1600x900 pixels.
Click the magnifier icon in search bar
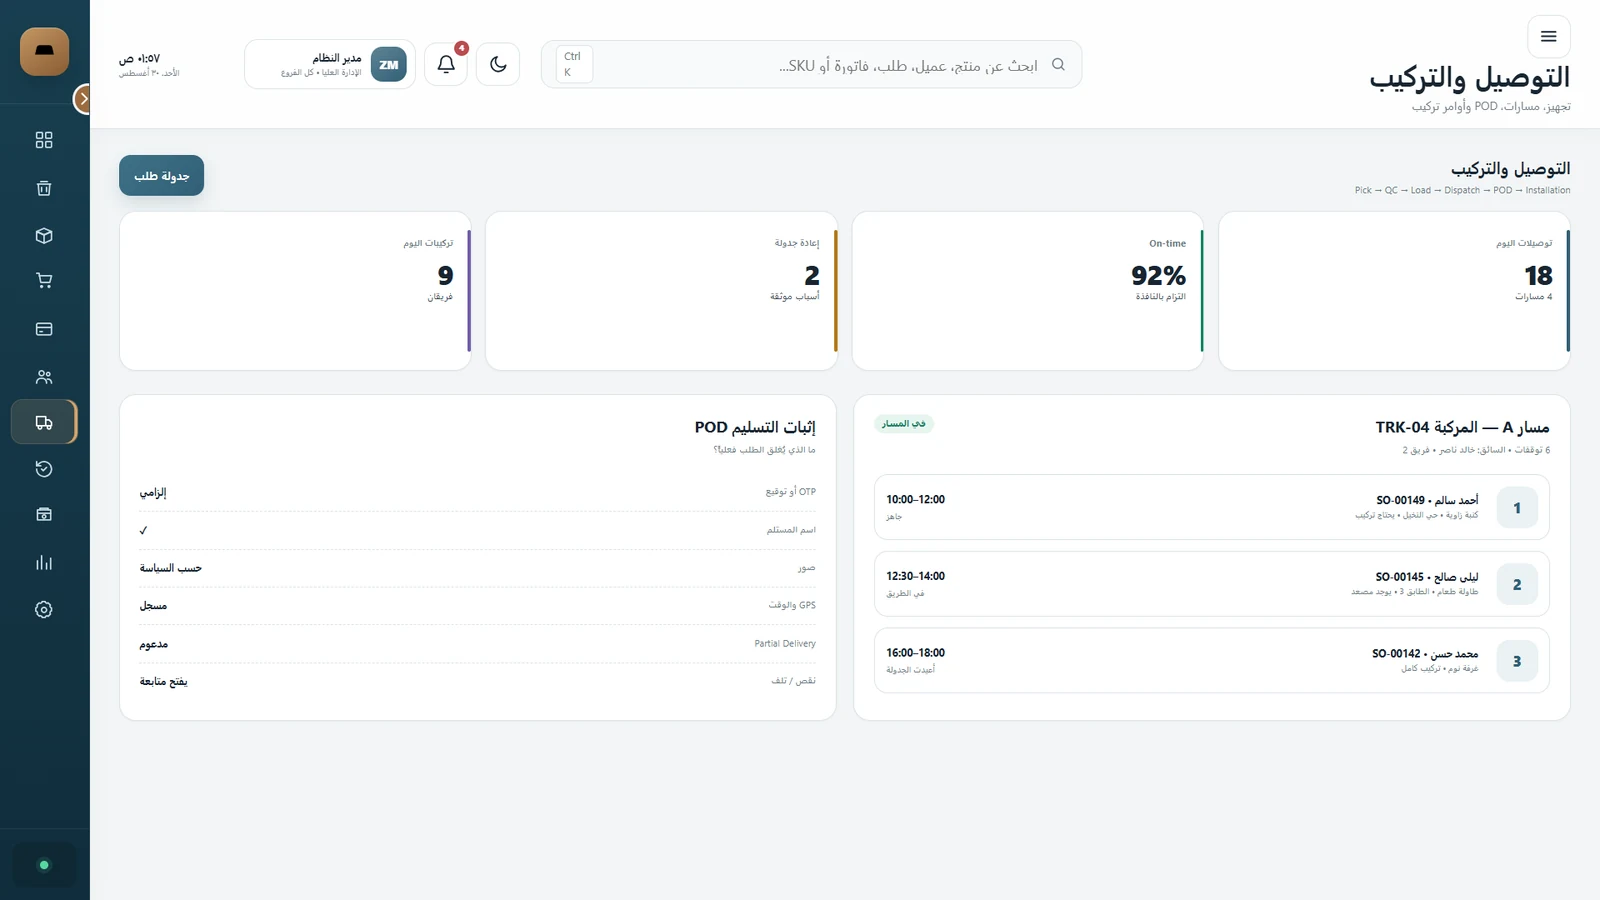tap(1058, 65)
